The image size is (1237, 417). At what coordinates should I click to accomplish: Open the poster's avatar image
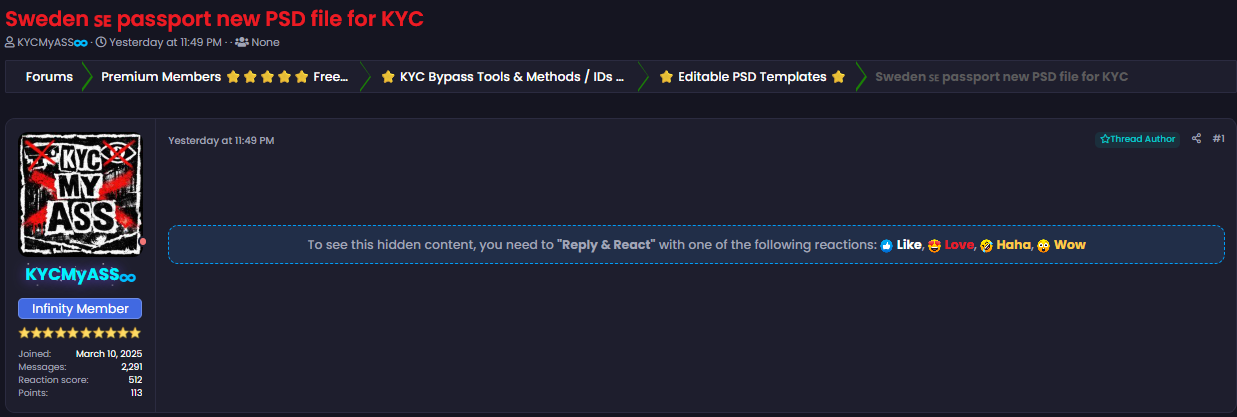pos(81,195)
